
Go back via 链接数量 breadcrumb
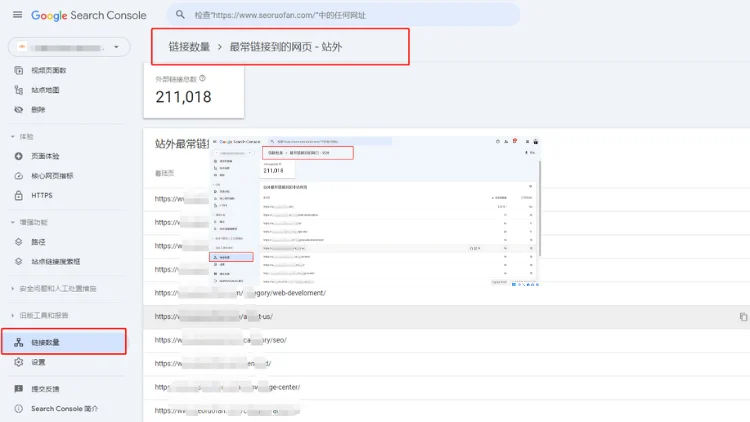coord(189,47)
